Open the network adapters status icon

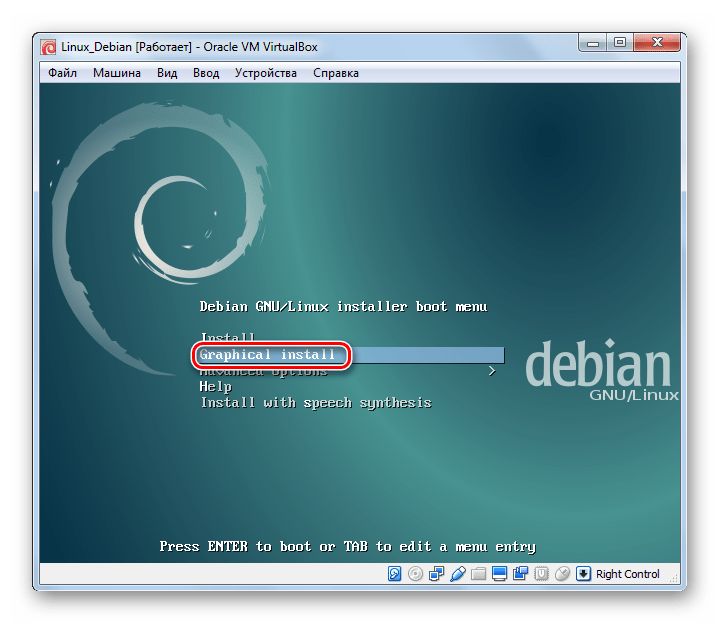pyautogui.click(x=438, y=574)
